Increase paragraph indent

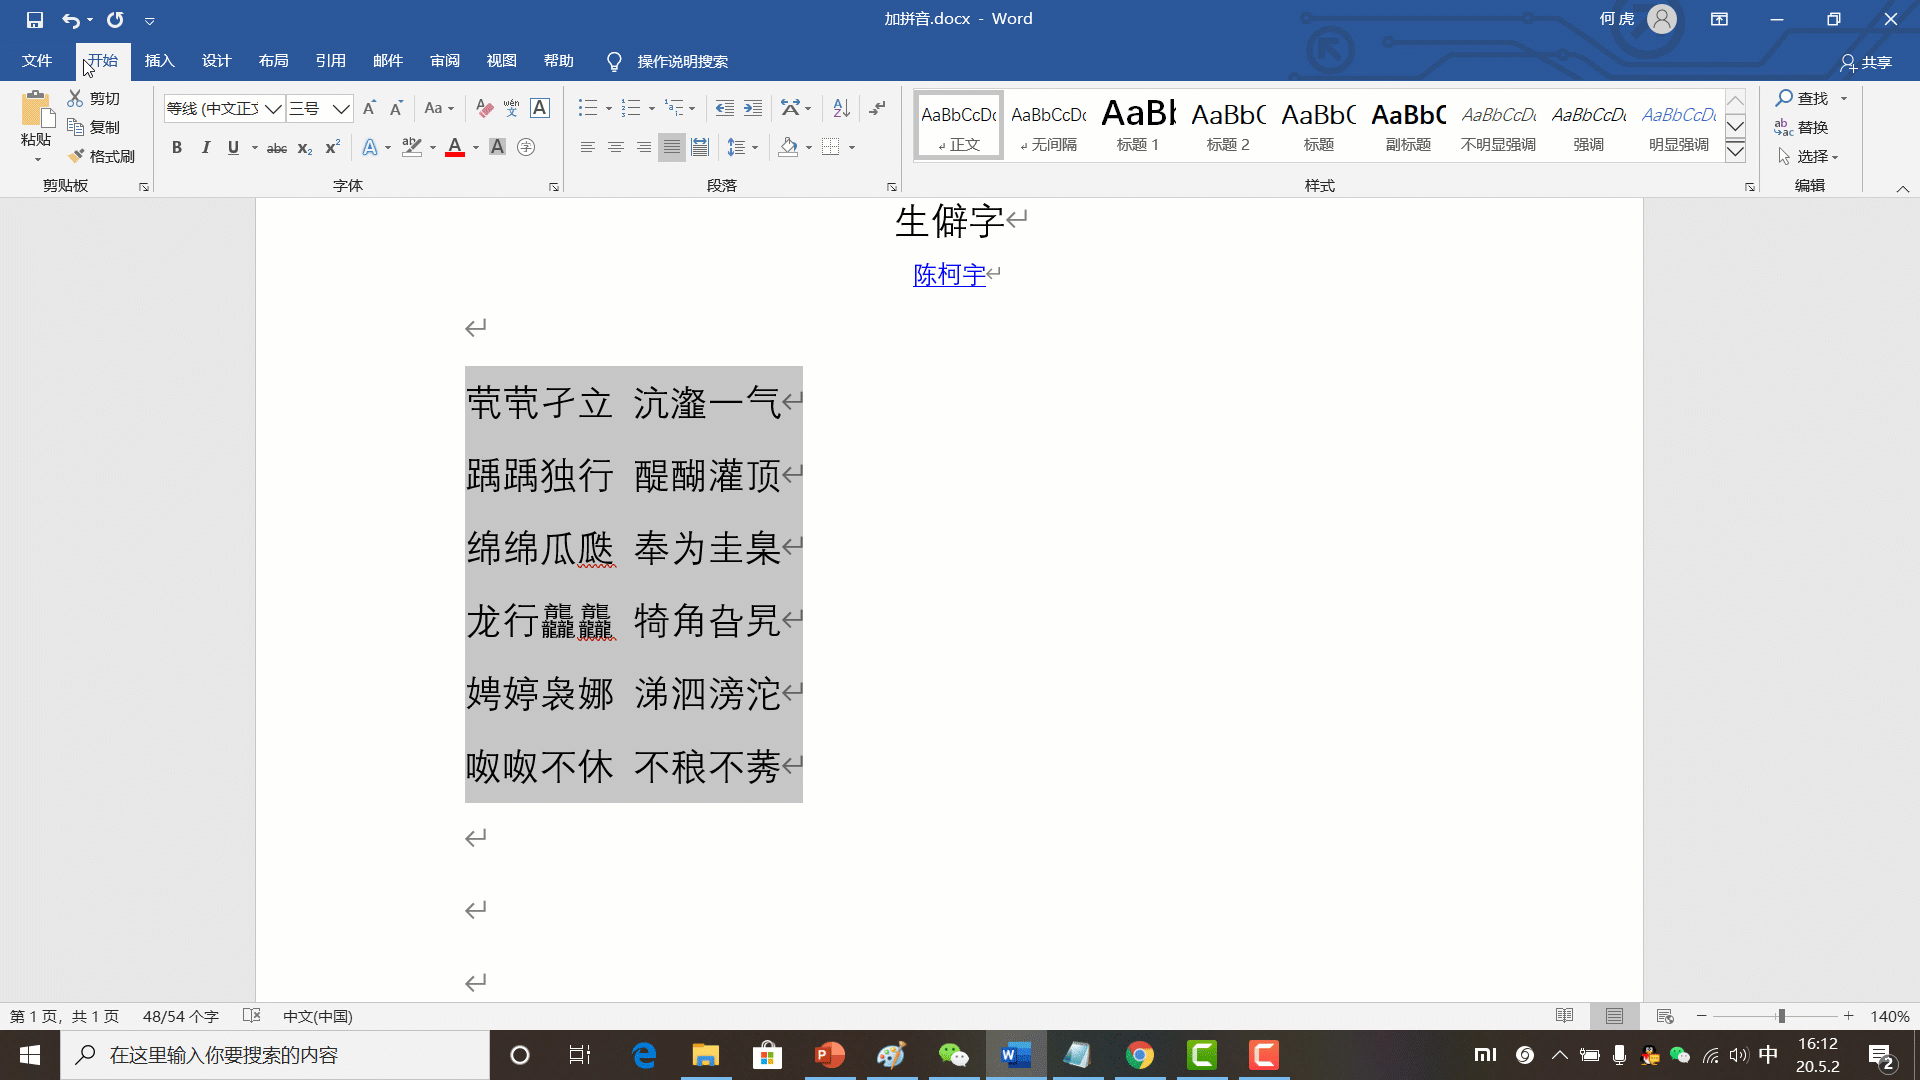[x=753, y=108]
